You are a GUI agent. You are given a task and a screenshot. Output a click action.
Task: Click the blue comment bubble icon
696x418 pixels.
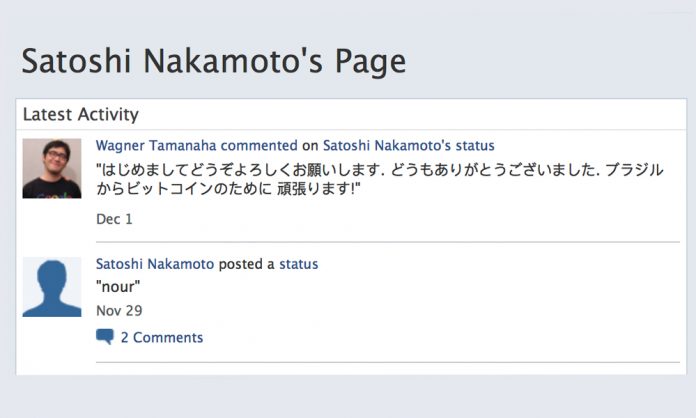(105, 337)
